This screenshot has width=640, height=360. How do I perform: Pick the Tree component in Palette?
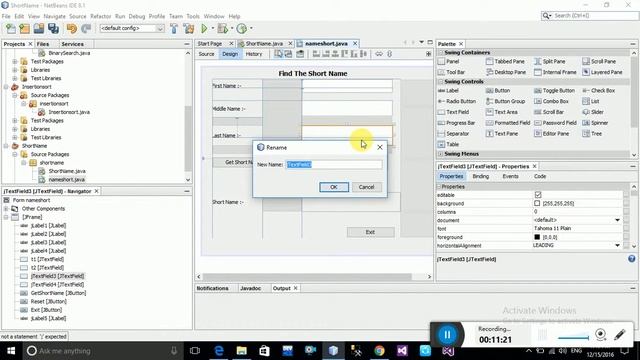(x=592, y=133)
